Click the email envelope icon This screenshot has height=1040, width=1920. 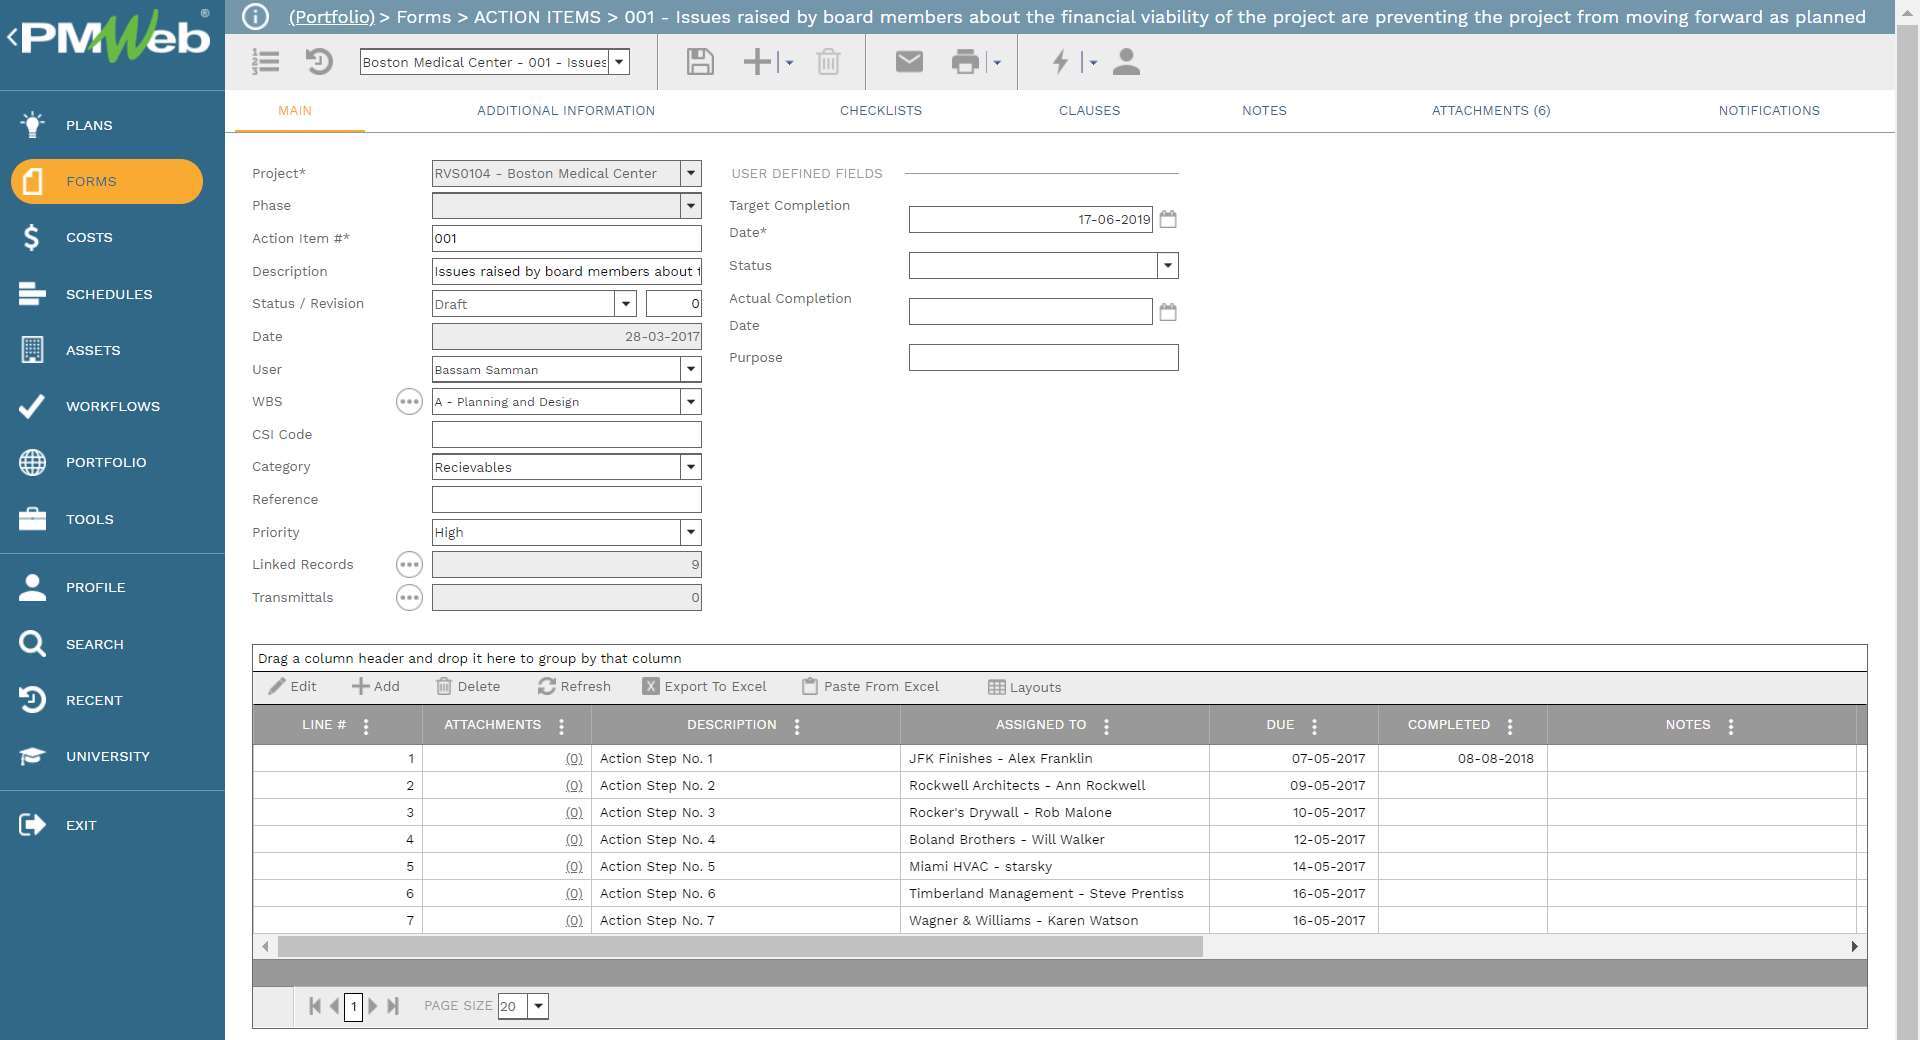[908, 62]
